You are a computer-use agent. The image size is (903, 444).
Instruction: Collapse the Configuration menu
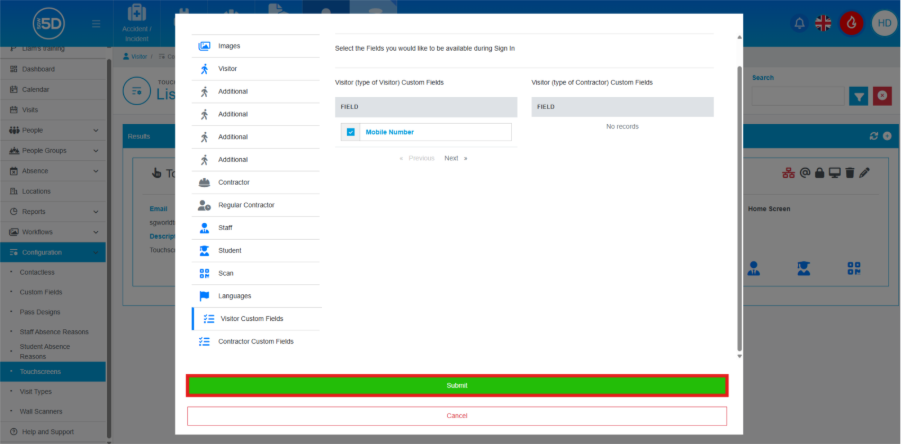coord(53,253)
